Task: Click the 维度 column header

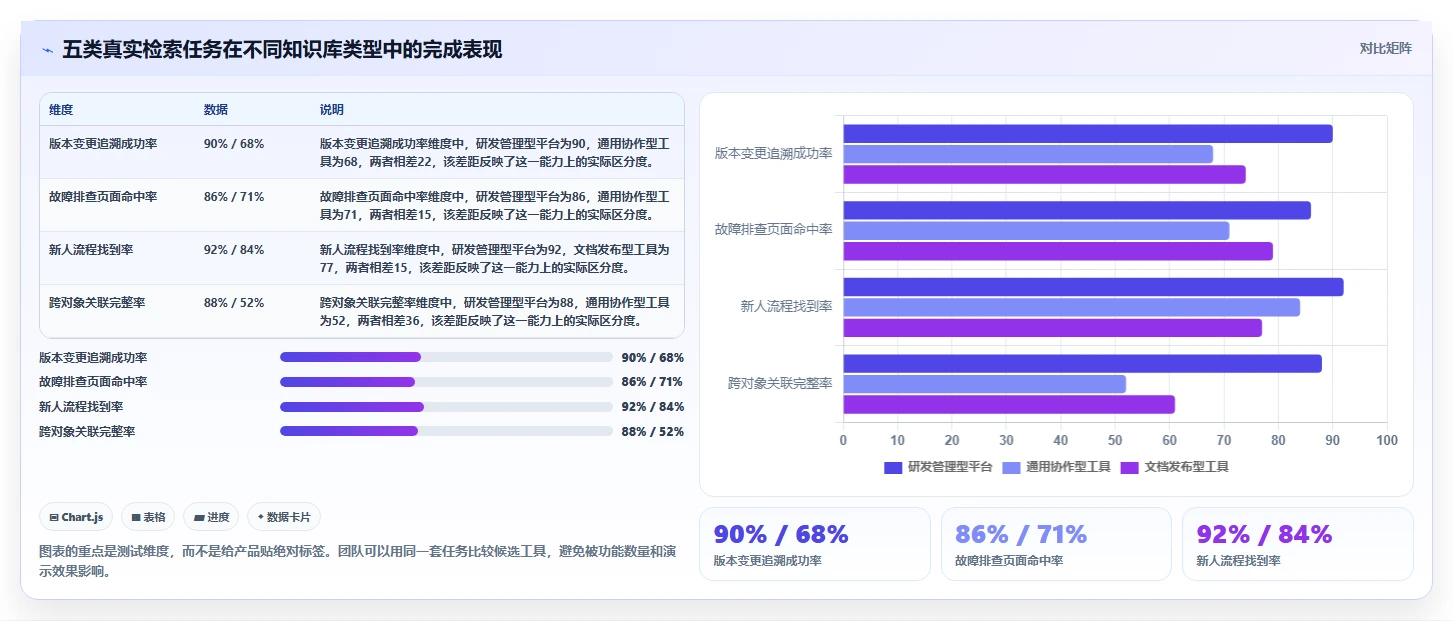Action: coord(61,109)
